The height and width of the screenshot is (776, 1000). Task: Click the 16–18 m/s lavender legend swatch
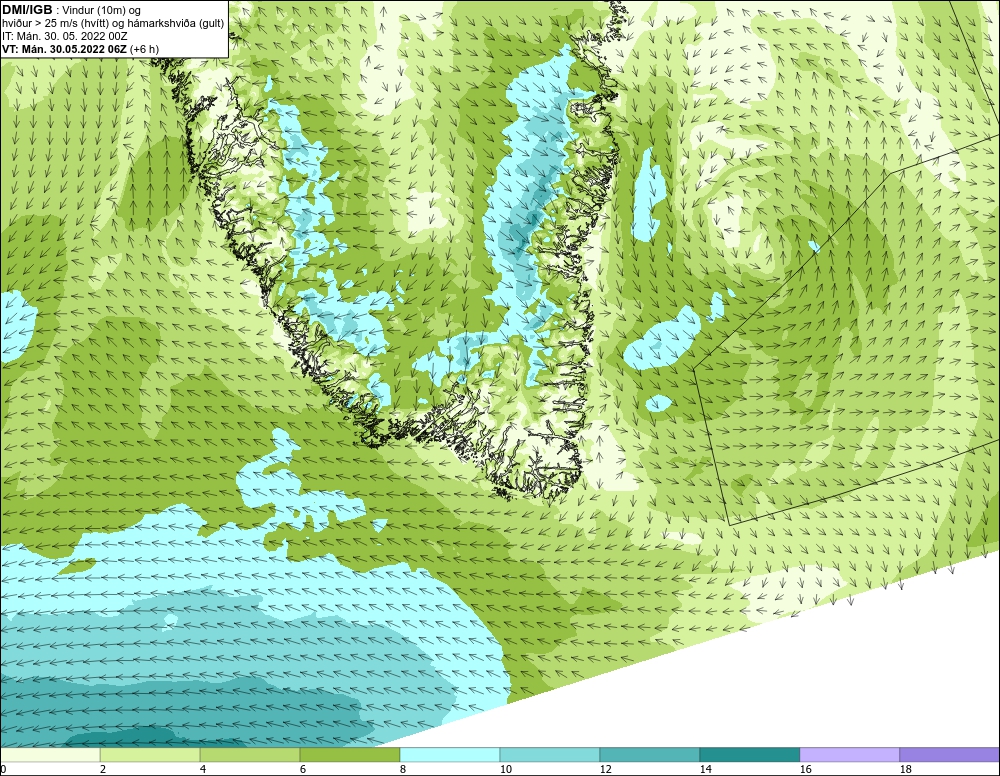(849, 755)
